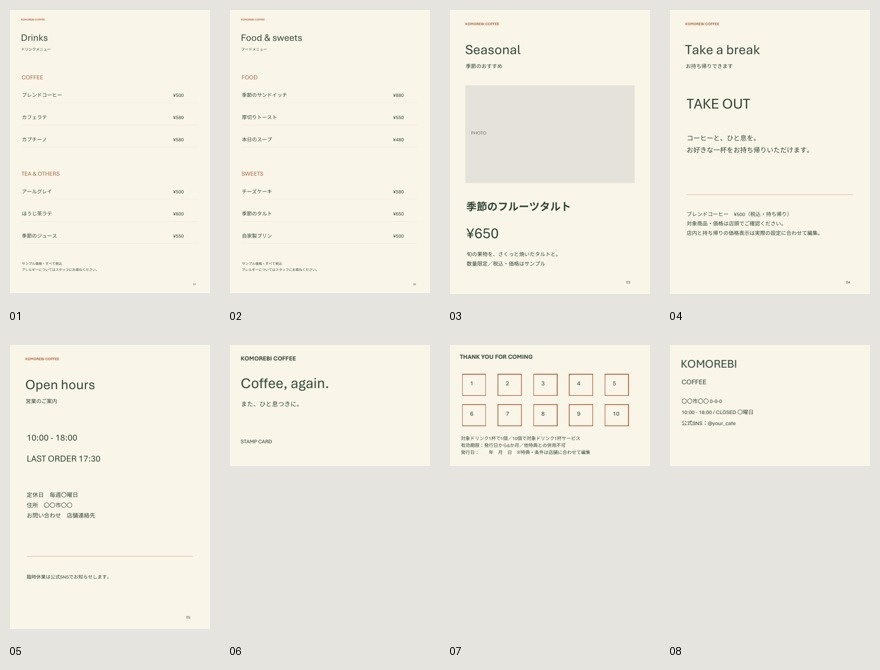Viewport: 880px width, 670px height.
Task: Select the "FOOD" section label
Action: [x=250, y=77]
